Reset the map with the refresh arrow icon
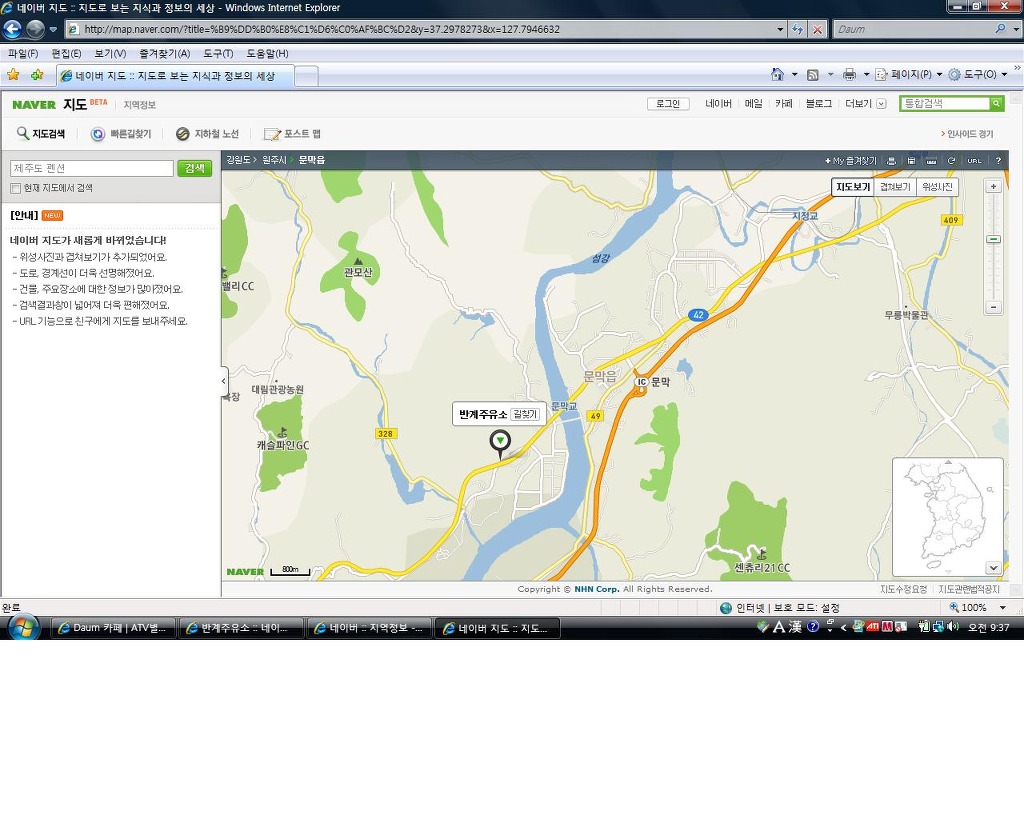The width and height of the screenshot is (1024, 819). [952, 161]
